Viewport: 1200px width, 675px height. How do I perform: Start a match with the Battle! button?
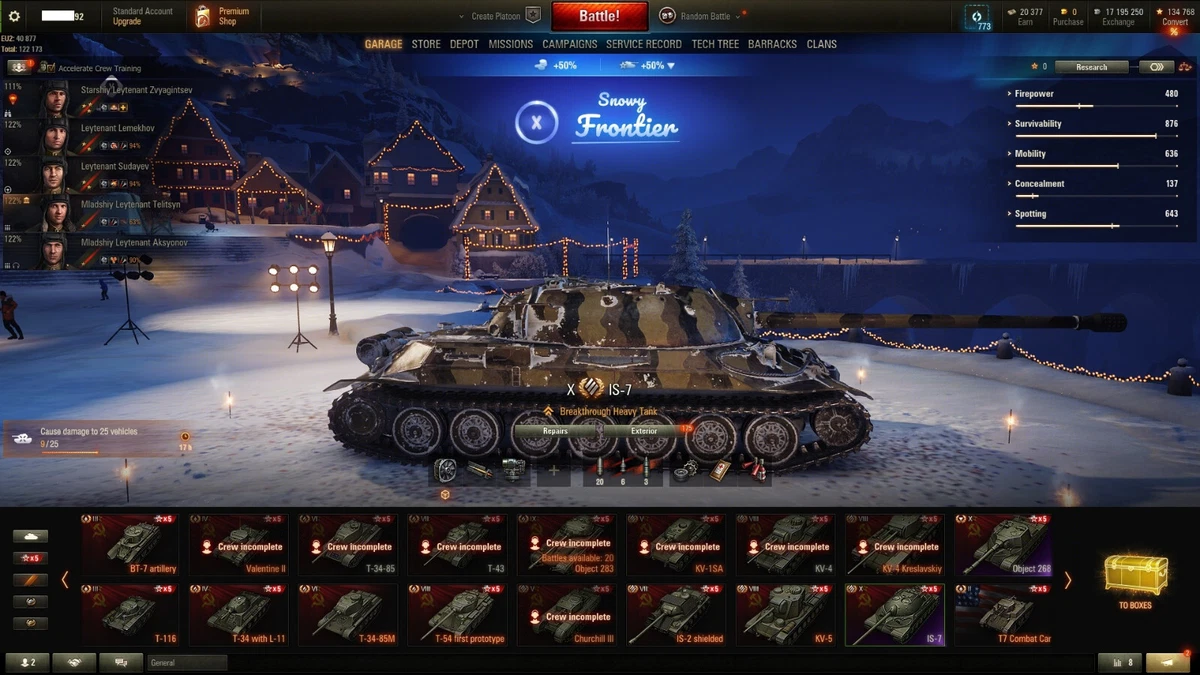tap(599, 16)
